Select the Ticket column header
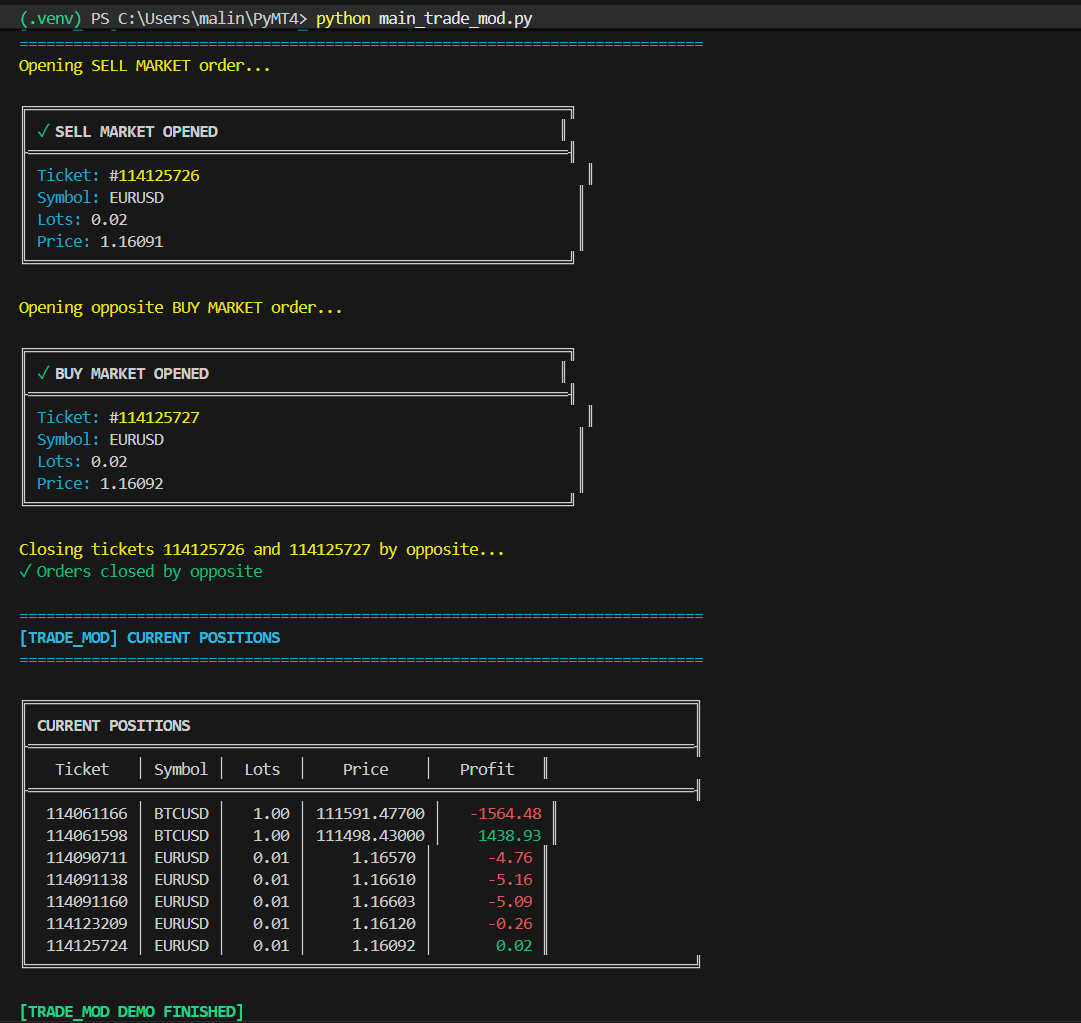1081x1023 pixels. [82, 768]
